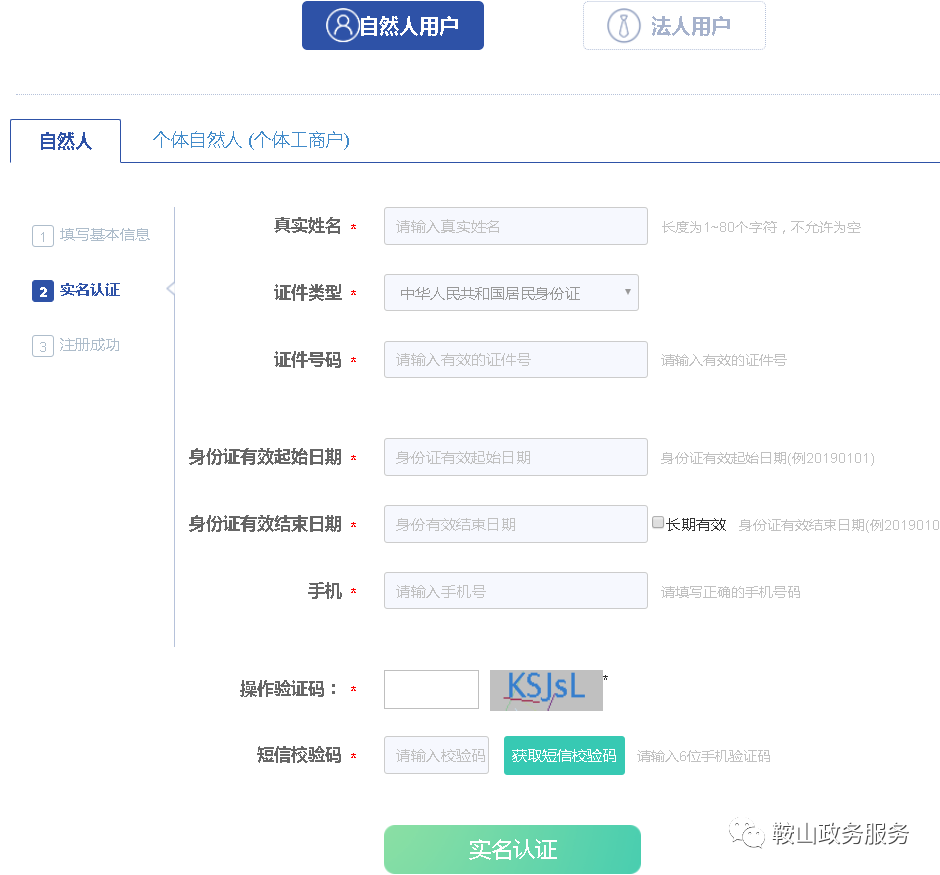Click the 法人用户 key icon
The image size is (940, 875).
pos(623,25)
